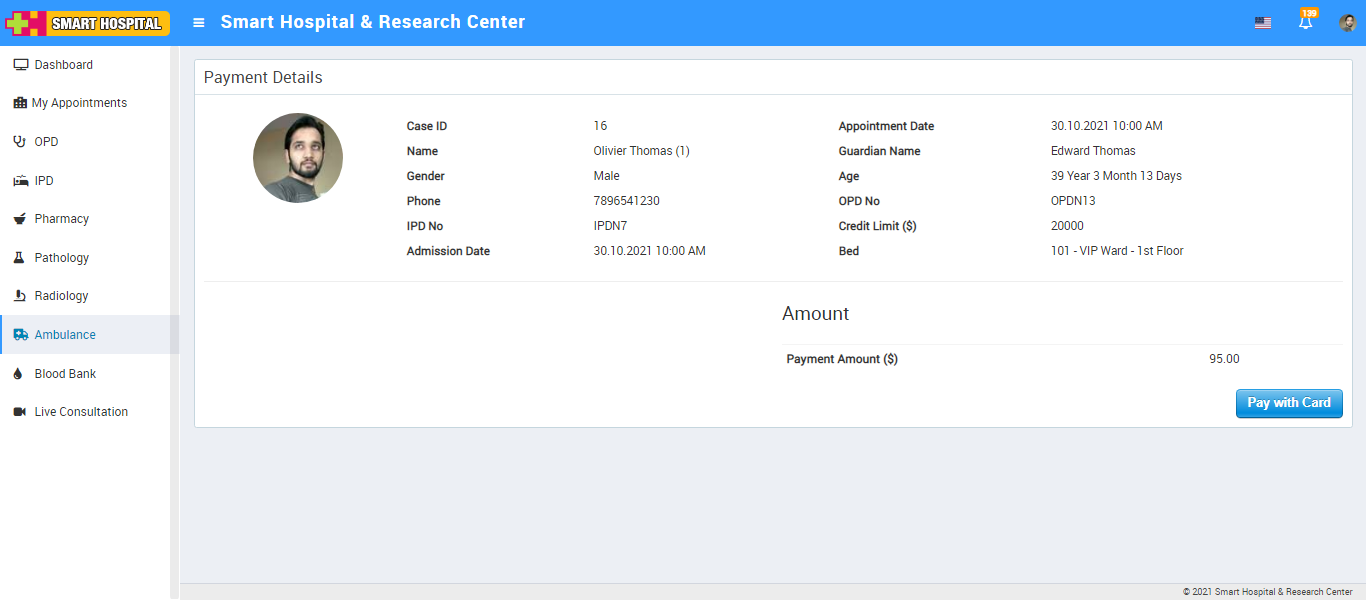
Task: Click the Live Consultation video camera icon
Action: (x=20, y=412)
